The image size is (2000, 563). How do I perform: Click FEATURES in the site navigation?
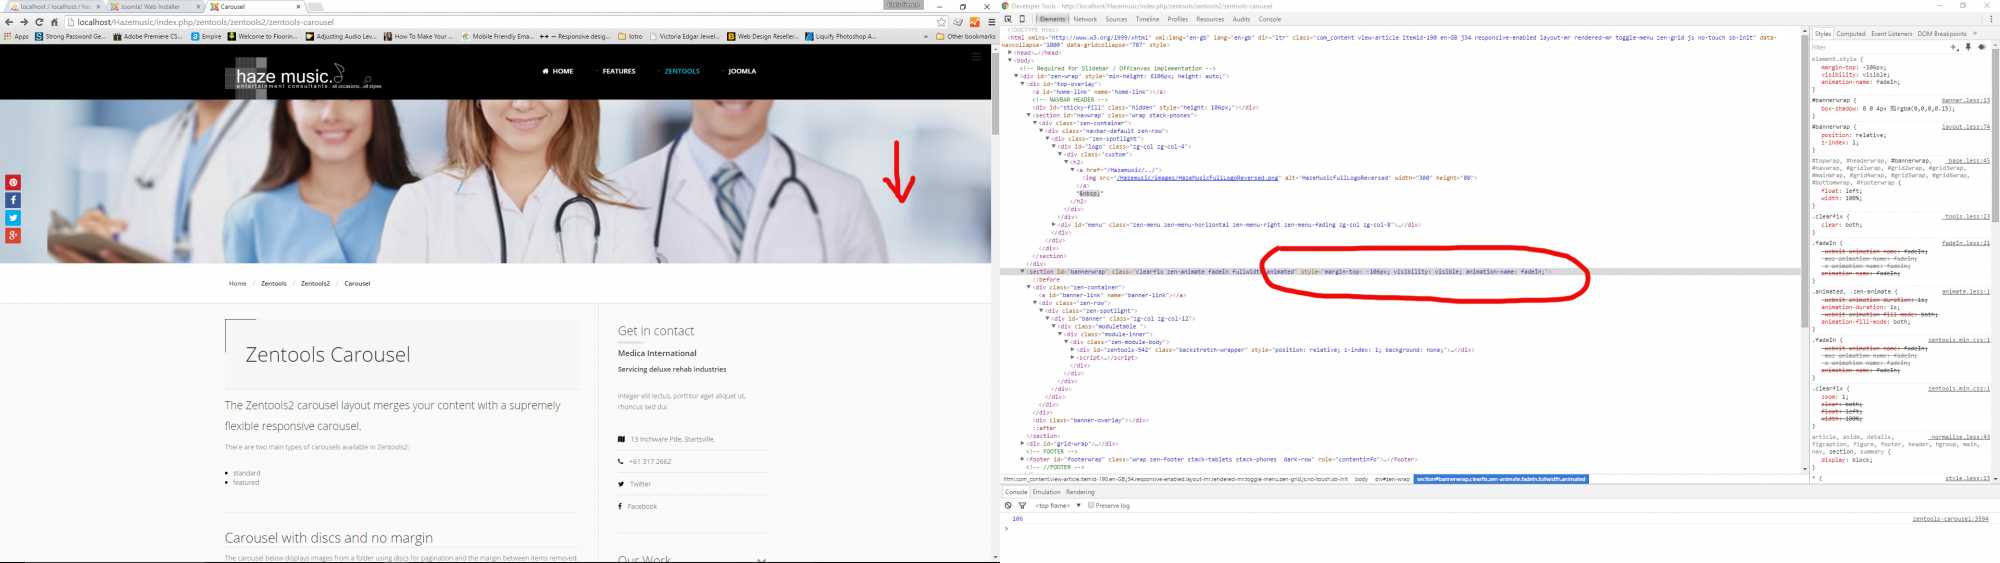[x=619, y=71]
